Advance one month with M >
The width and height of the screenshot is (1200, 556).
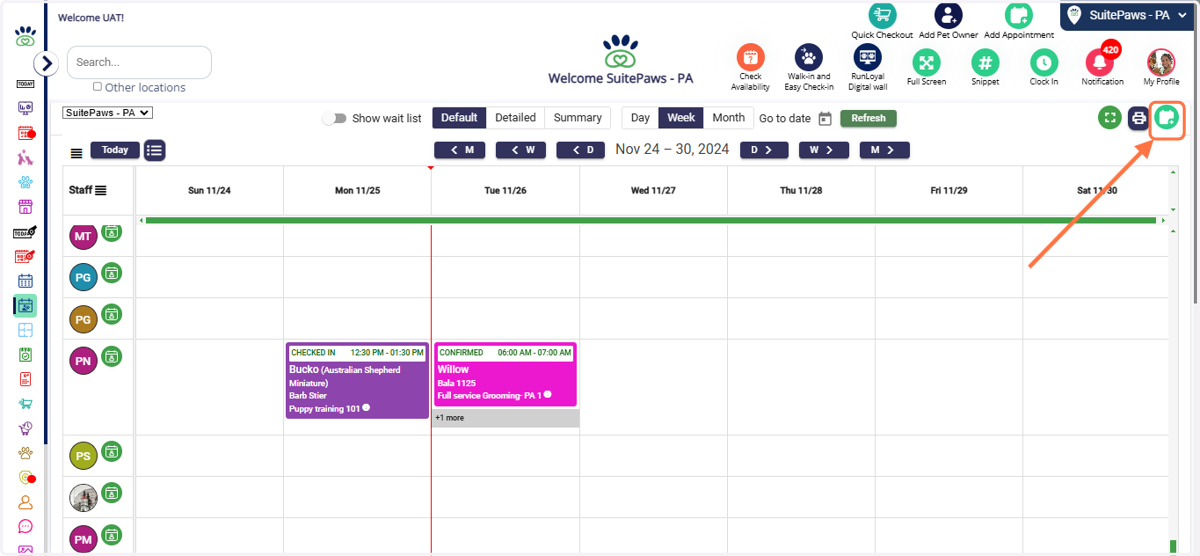pos(884,150)
